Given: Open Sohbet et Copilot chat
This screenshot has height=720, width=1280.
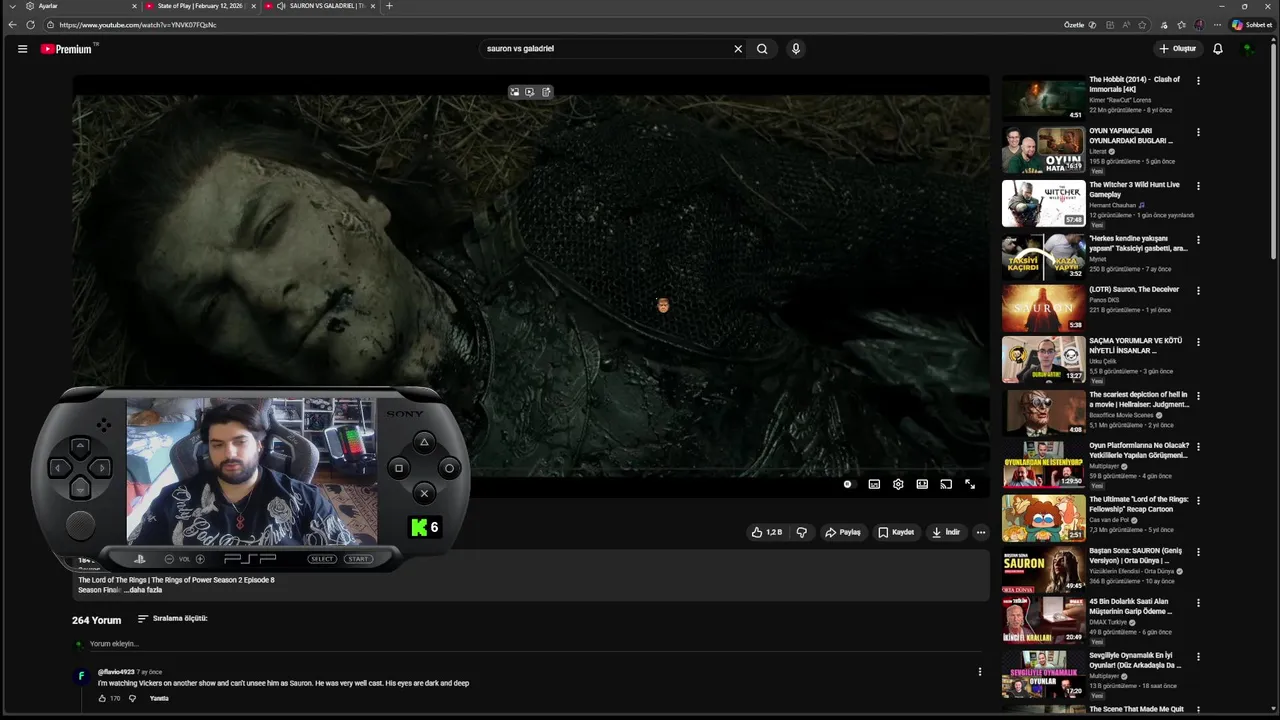Looking at the screenshot, I should 1252,25.
